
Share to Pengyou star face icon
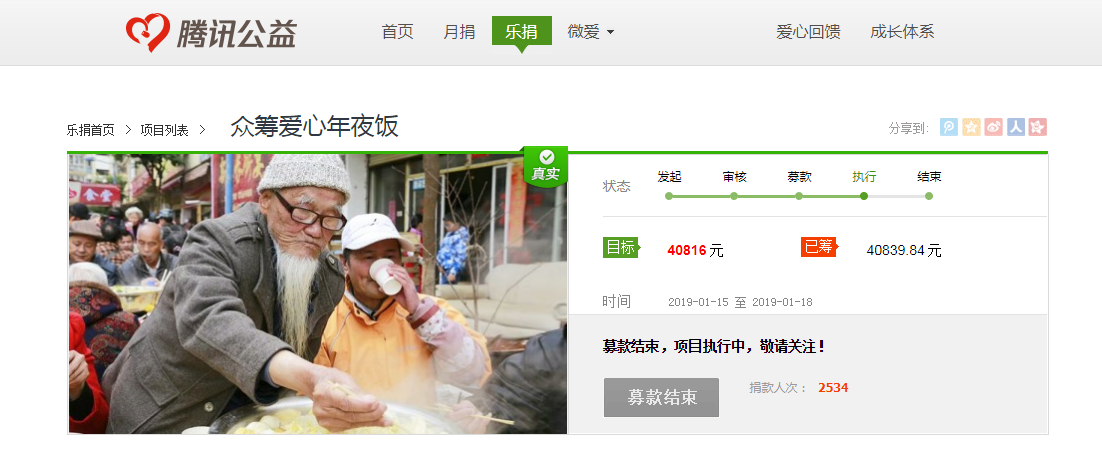click(1038, 127)
